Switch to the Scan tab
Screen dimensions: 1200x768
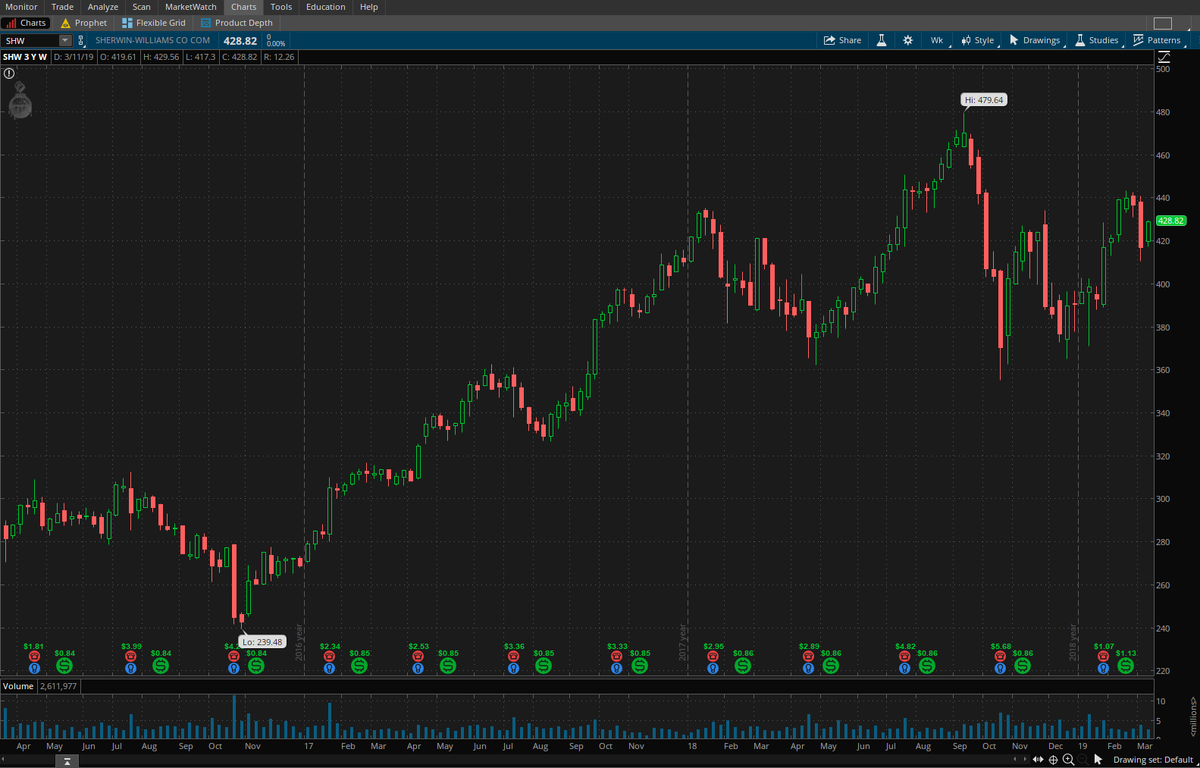[x=141, y=7]
